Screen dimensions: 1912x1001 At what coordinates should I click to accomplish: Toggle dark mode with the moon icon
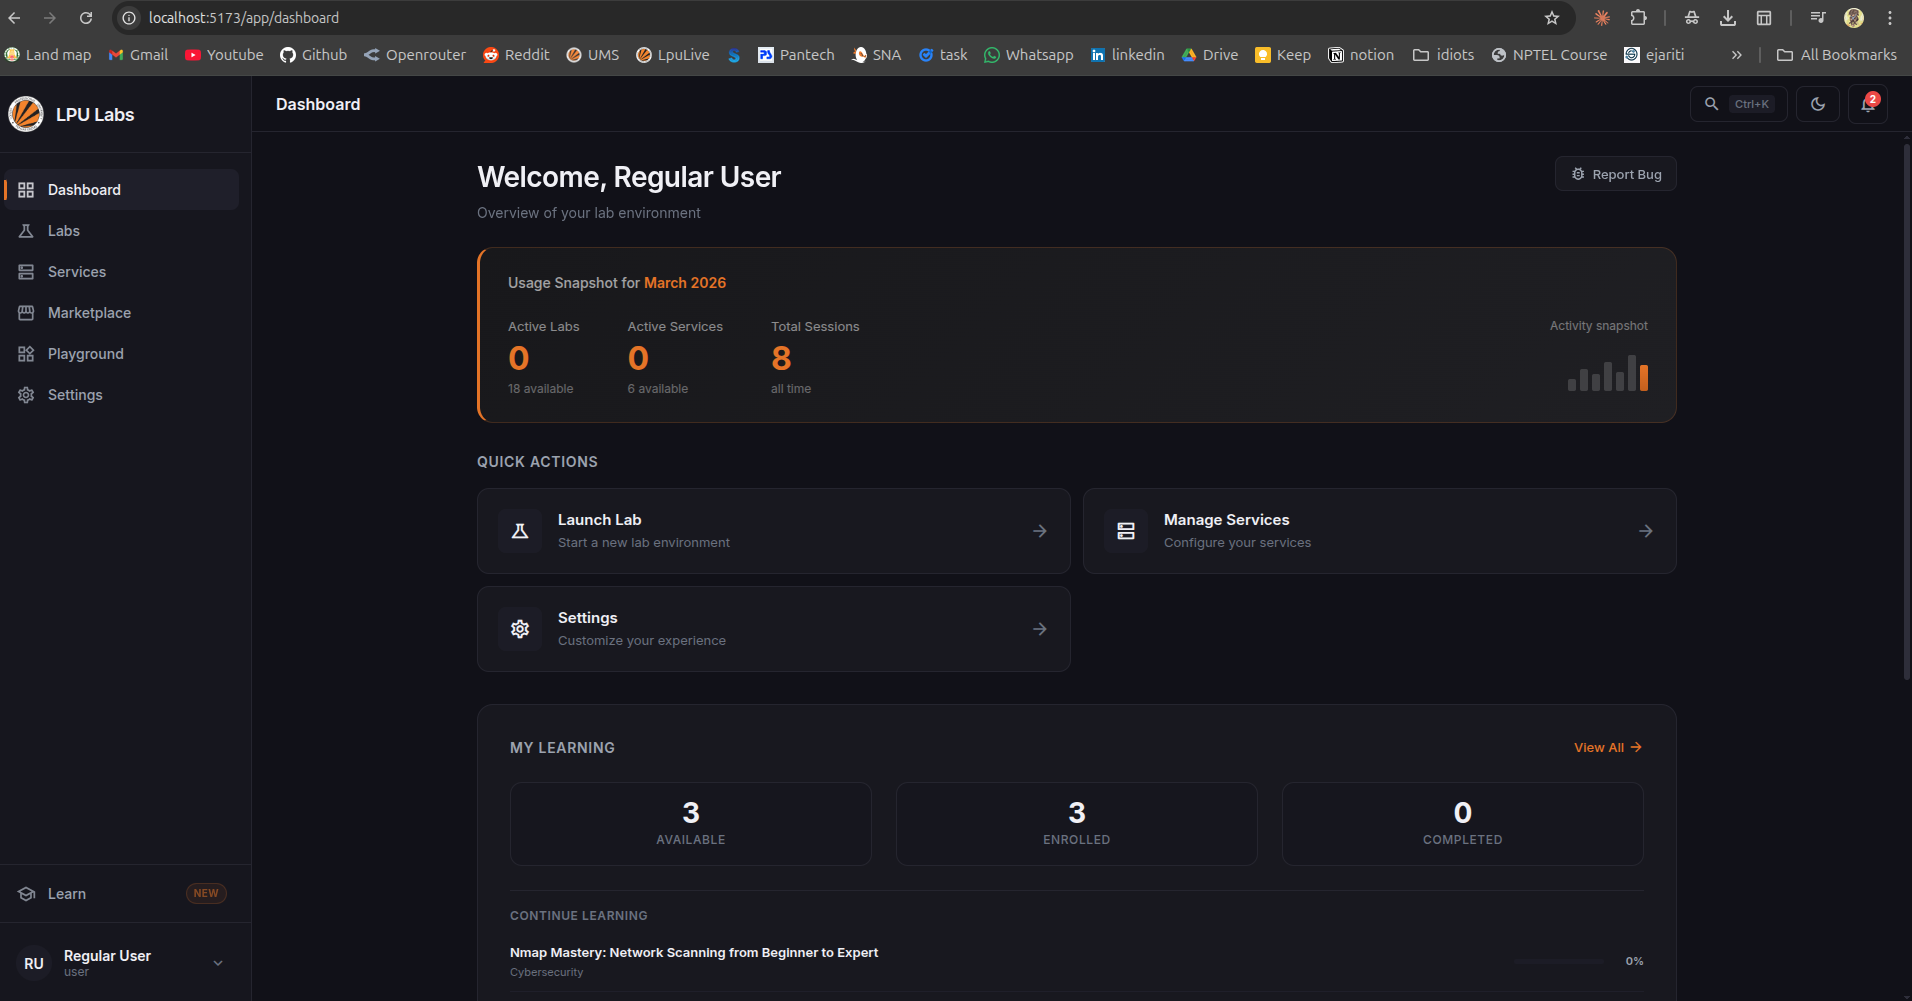(1818, 103)
